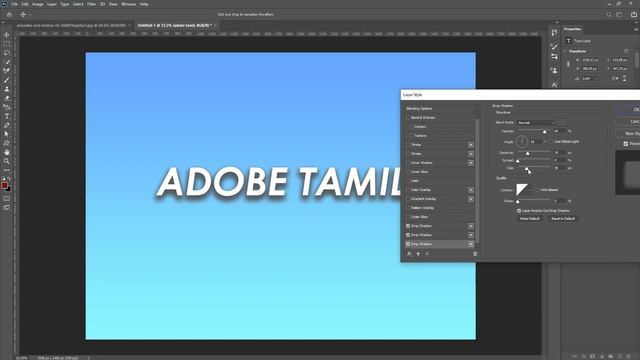The width and height of the screenshot is (640, 360).
Task: Flip horizontal icon in Properties panel
Action: point(615,78)
